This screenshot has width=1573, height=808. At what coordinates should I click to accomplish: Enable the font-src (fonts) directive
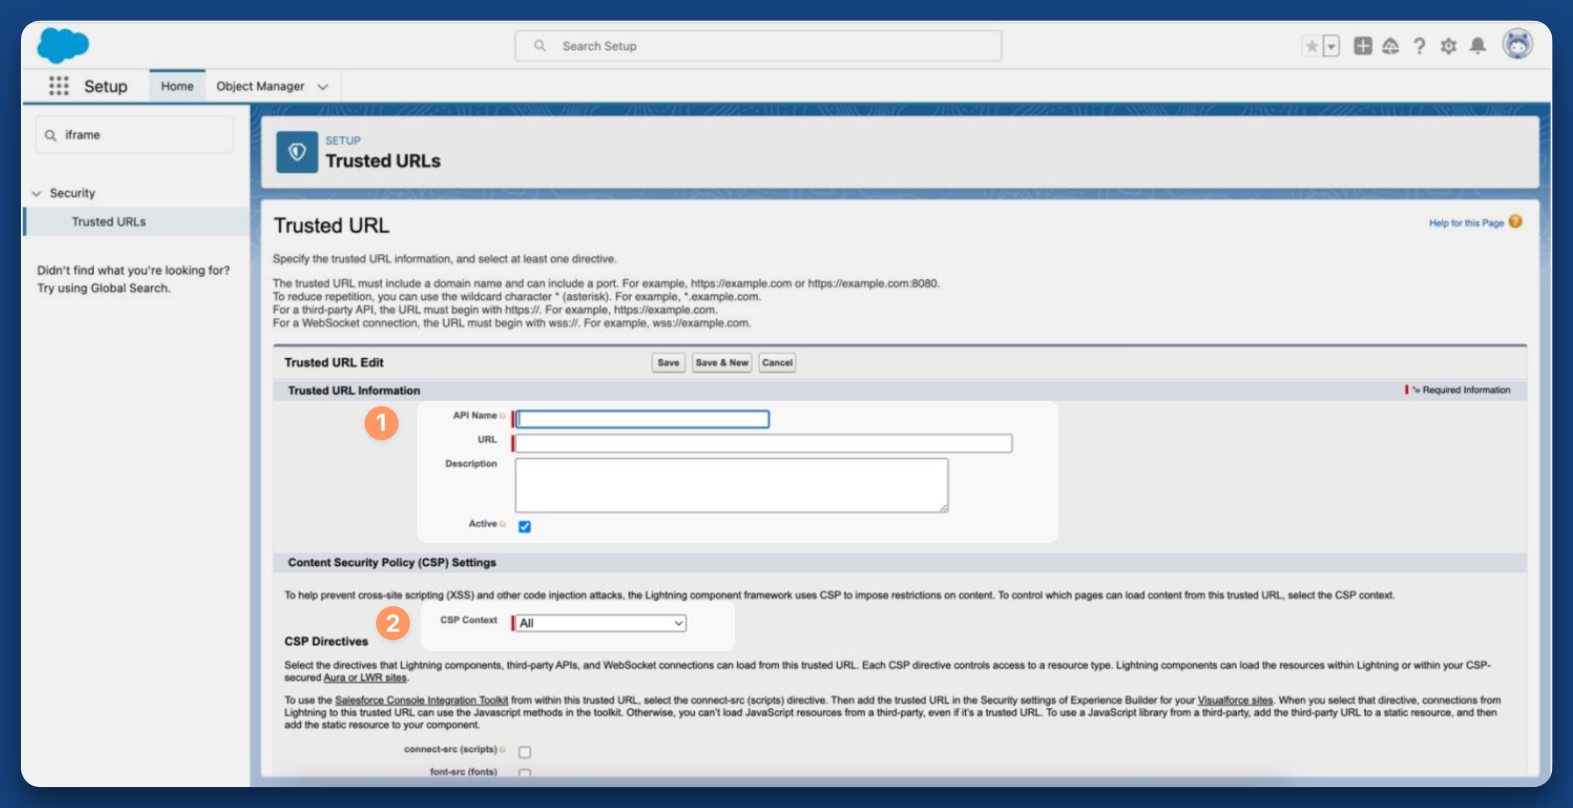[x=525, y=773]
